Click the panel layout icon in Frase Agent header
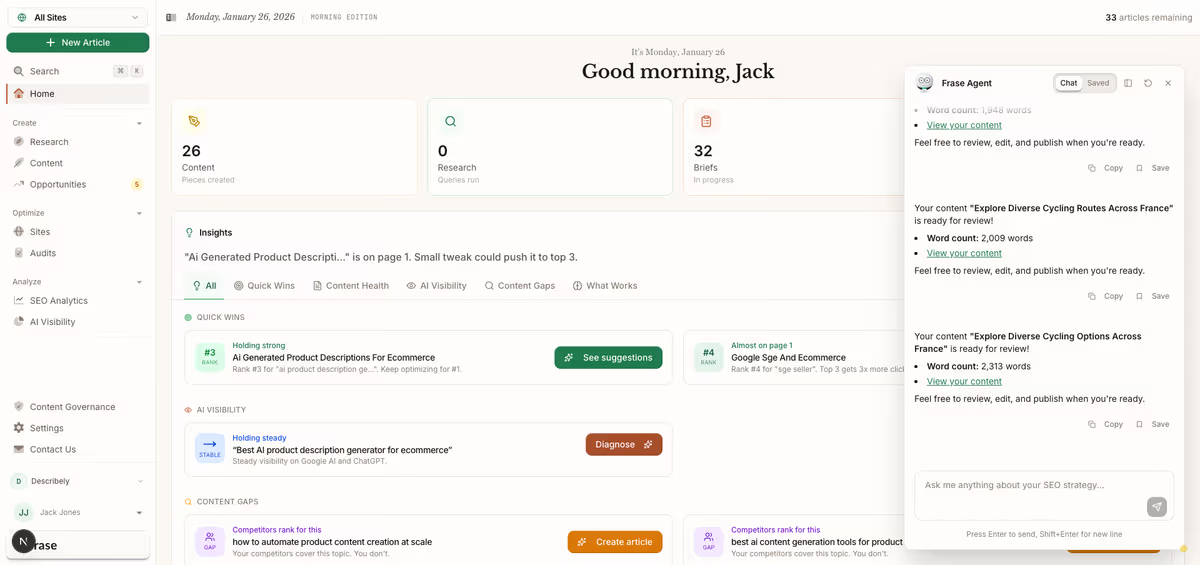The height and width of the screenshot is (565, 1200). [1128, 83]
